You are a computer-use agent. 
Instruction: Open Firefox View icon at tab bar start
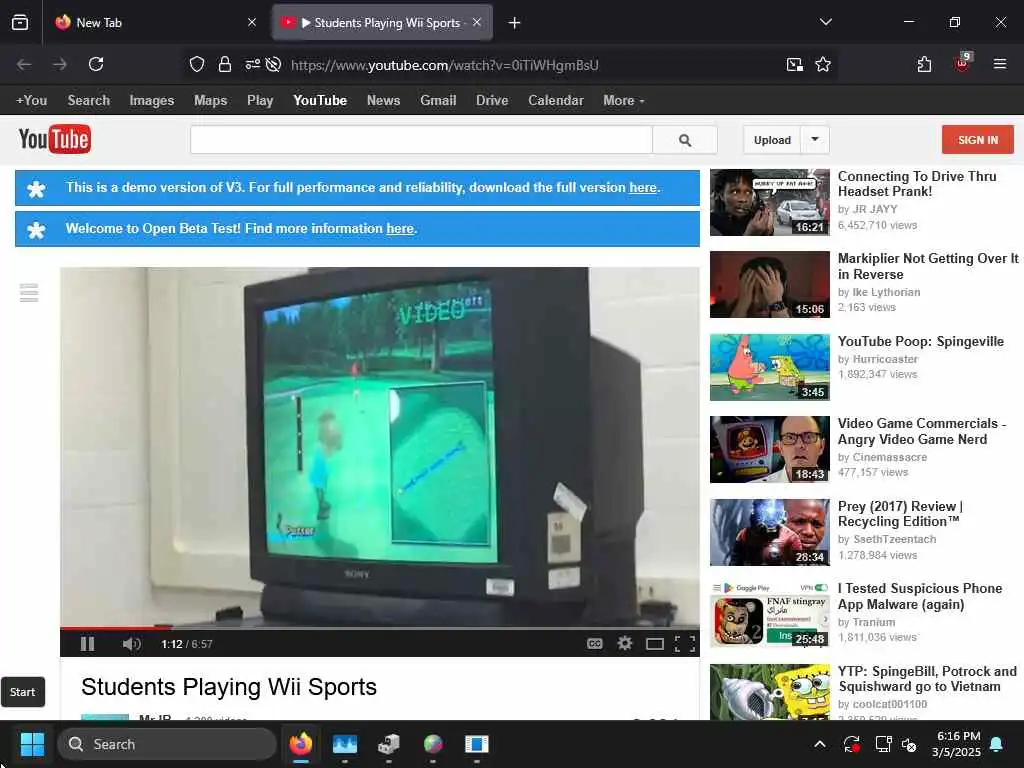click(x=20, y=23)
